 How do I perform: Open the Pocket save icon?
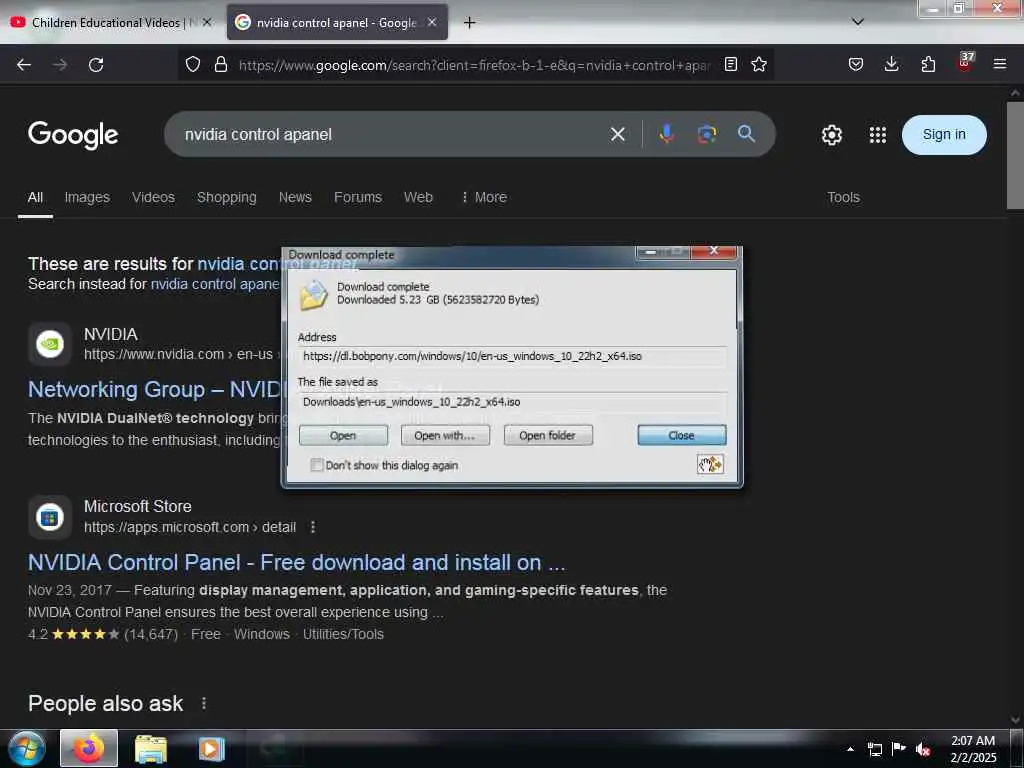(x=856, y=64)
